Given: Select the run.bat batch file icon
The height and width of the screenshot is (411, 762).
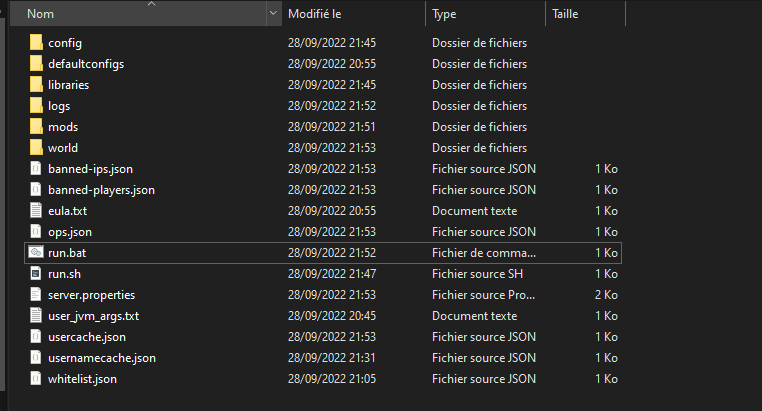Looking at the screenshot, I should pos(36,253).
